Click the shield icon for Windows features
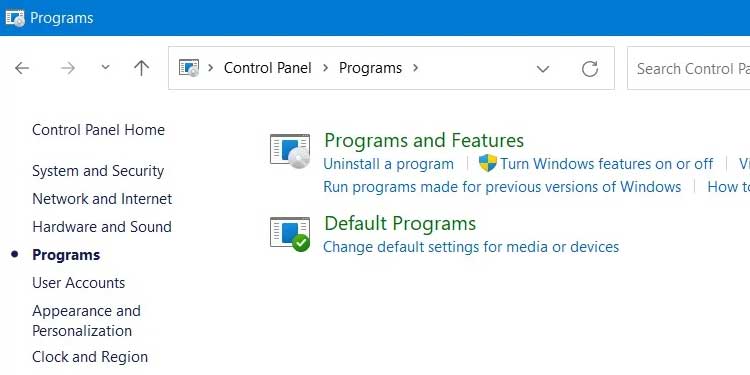Screen dimensions: 750x375 [488, 163]
